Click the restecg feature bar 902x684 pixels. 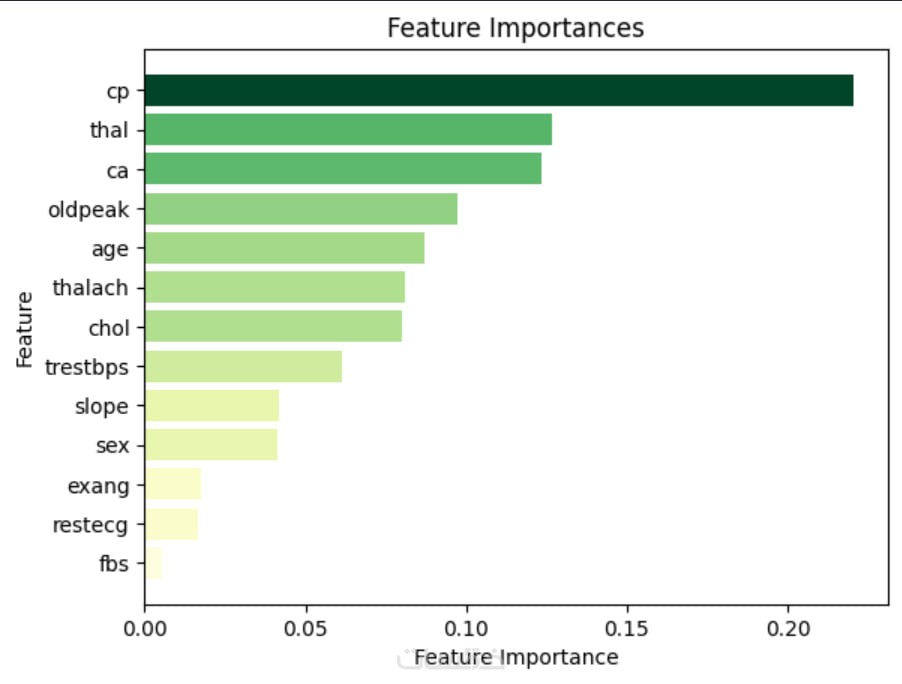pyautogui.click(x=172, y=524)
